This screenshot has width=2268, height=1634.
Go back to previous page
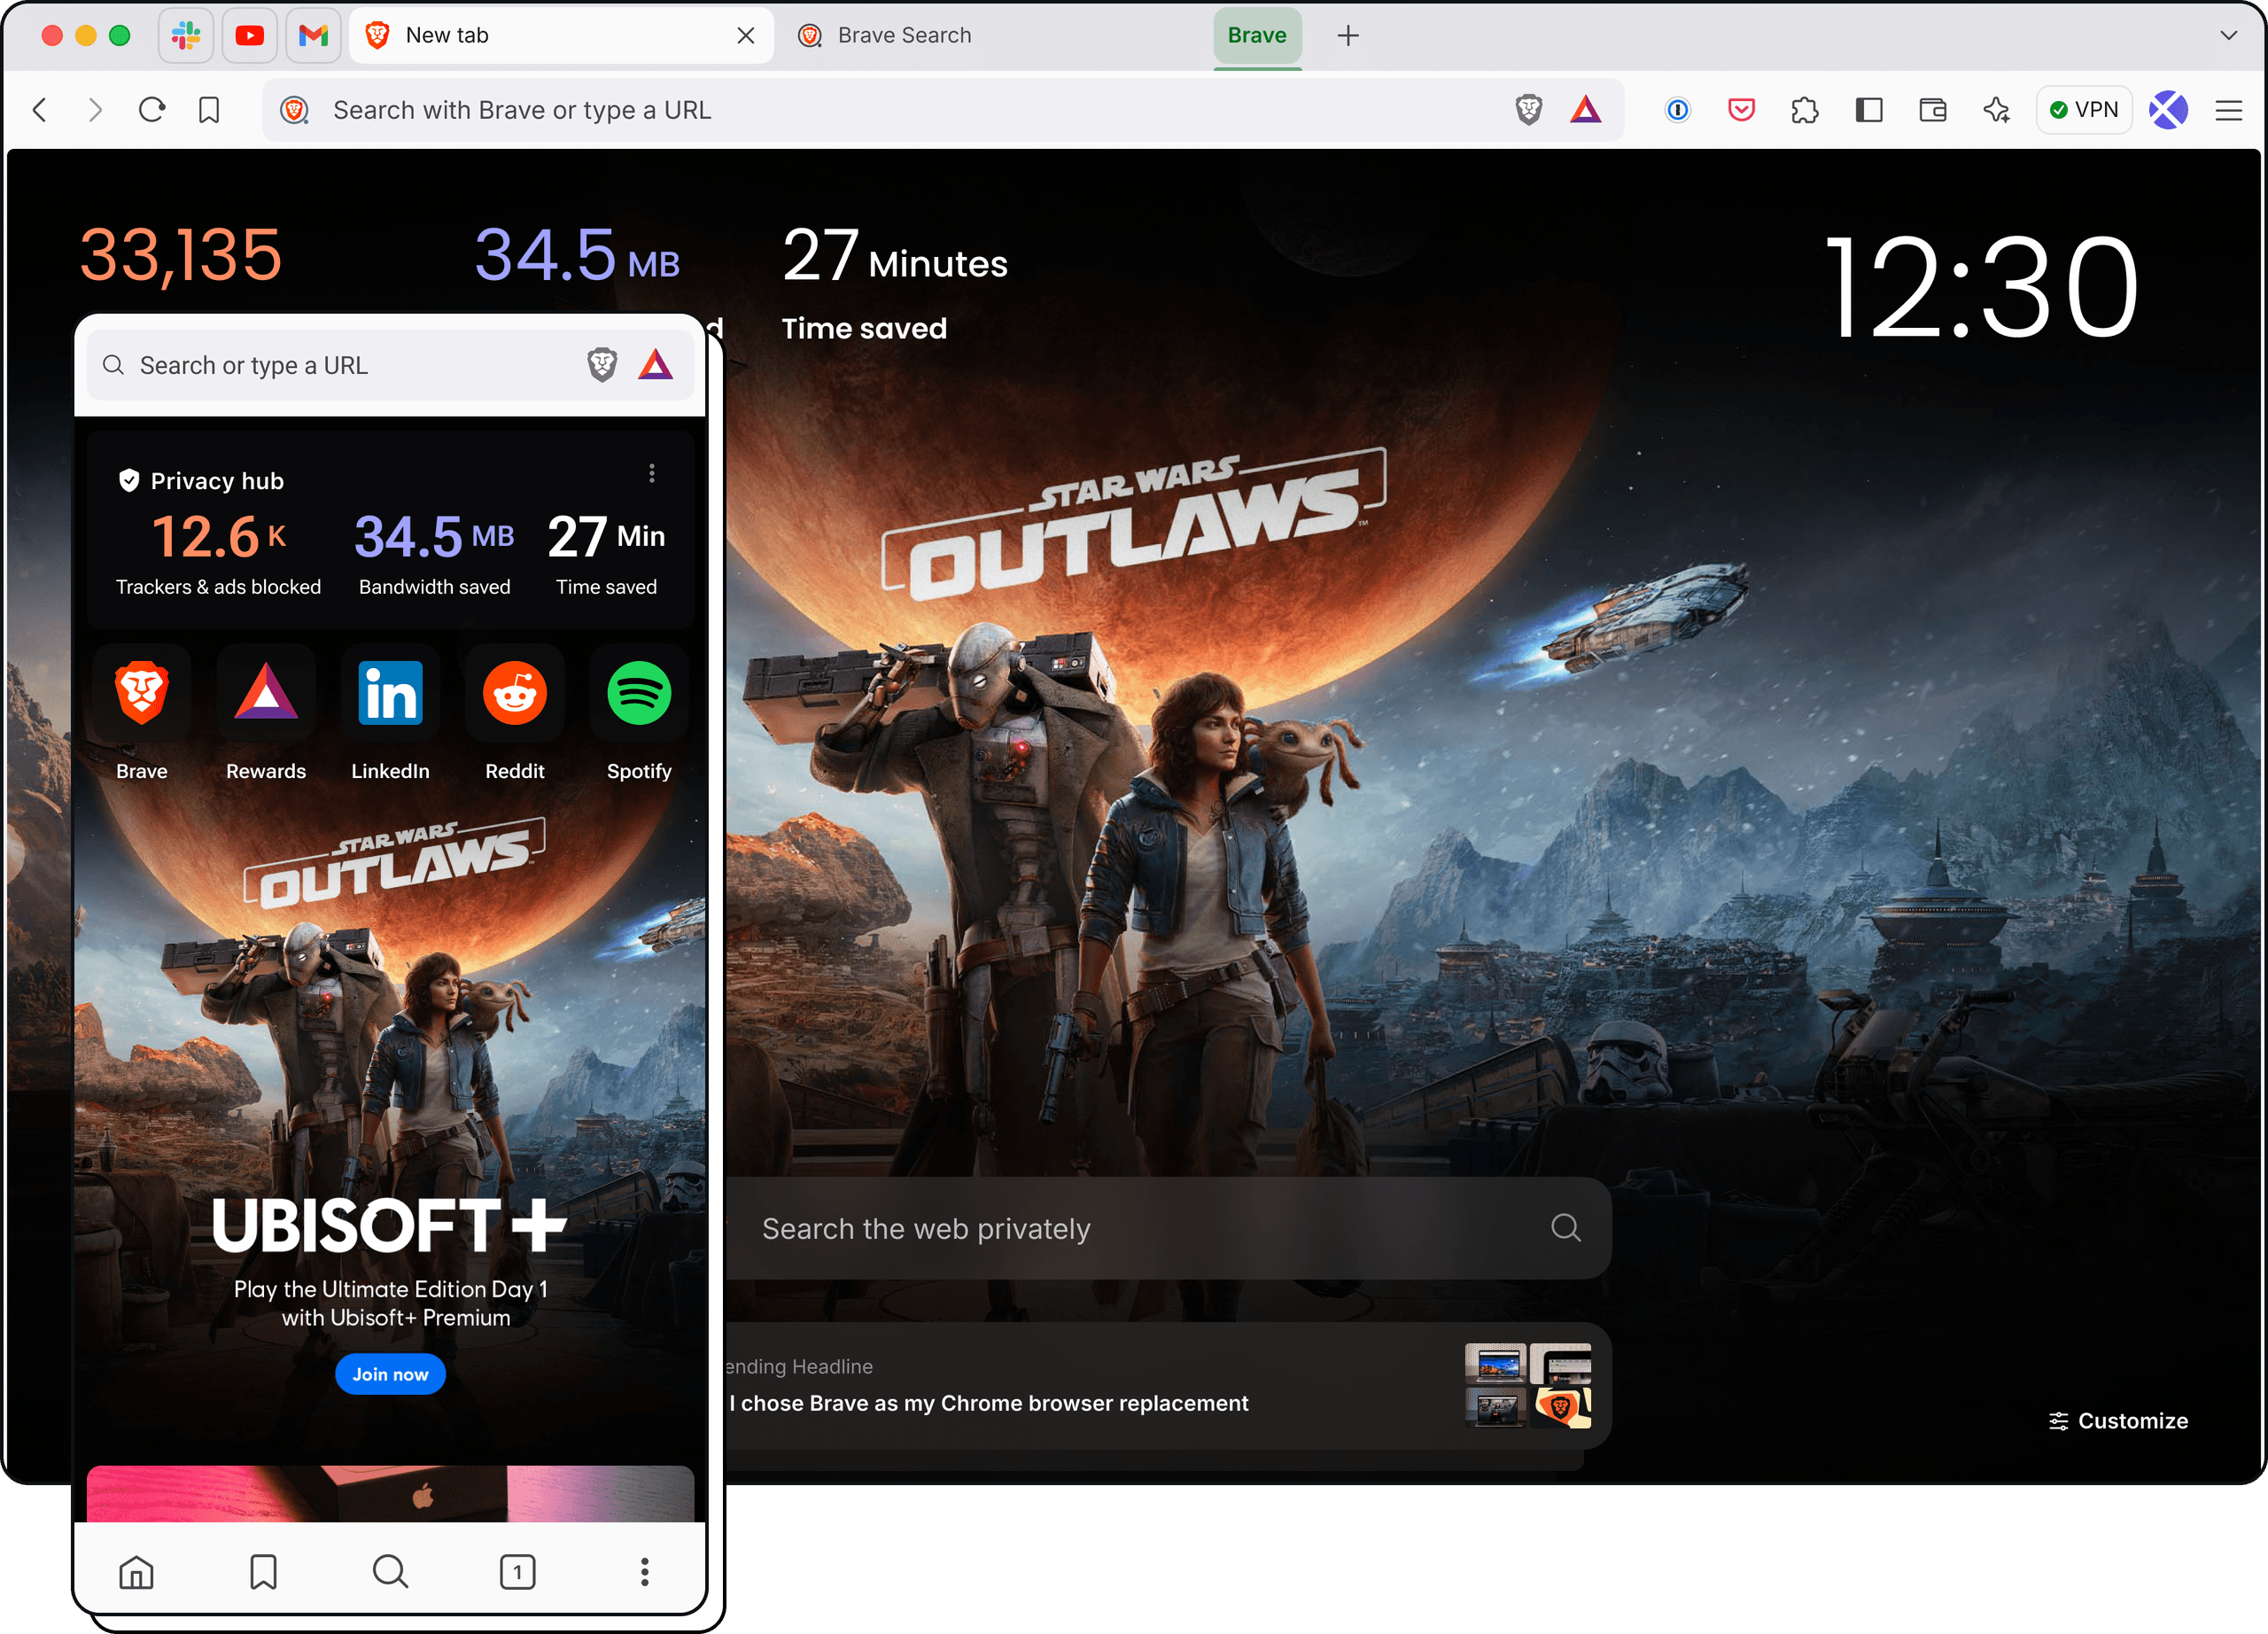[40, 110]
